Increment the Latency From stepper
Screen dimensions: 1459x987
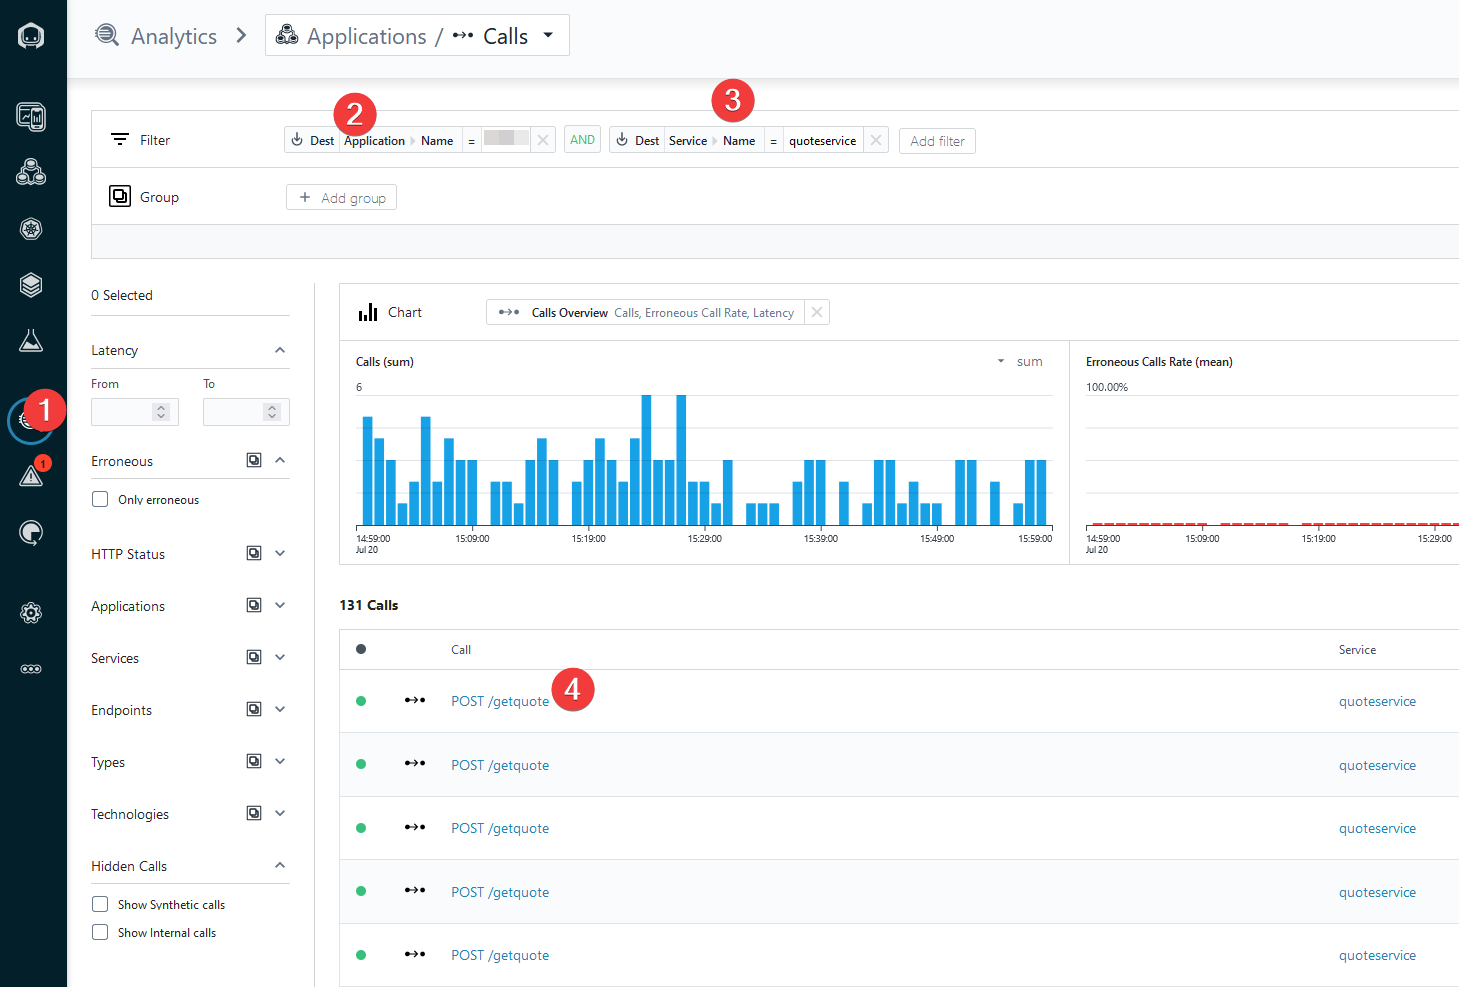pos(161,407)
